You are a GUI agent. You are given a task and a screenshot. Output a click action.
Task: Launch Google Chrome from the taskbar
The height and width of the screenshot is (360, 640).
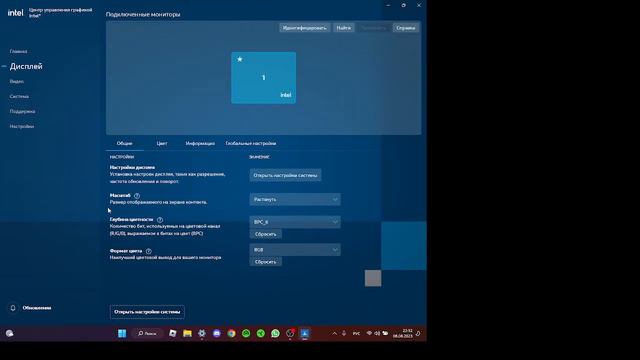click(231, 333)
